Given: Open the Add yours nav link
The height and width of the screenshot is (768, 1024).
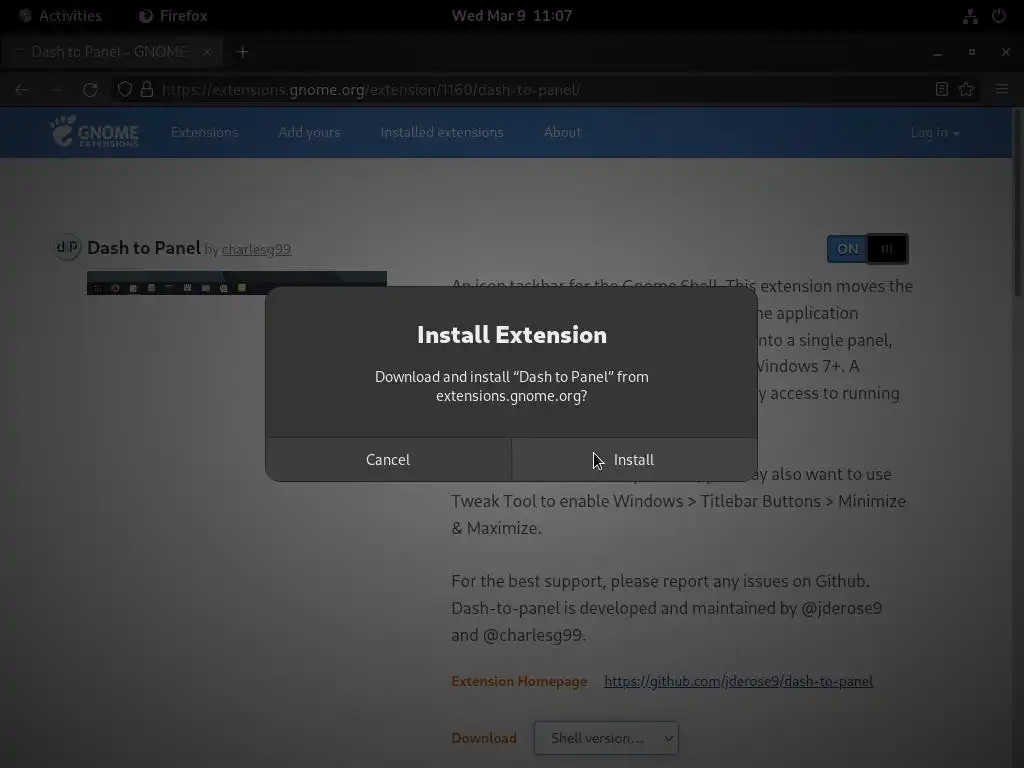Looking at the screenshot, I should point(310,133).
